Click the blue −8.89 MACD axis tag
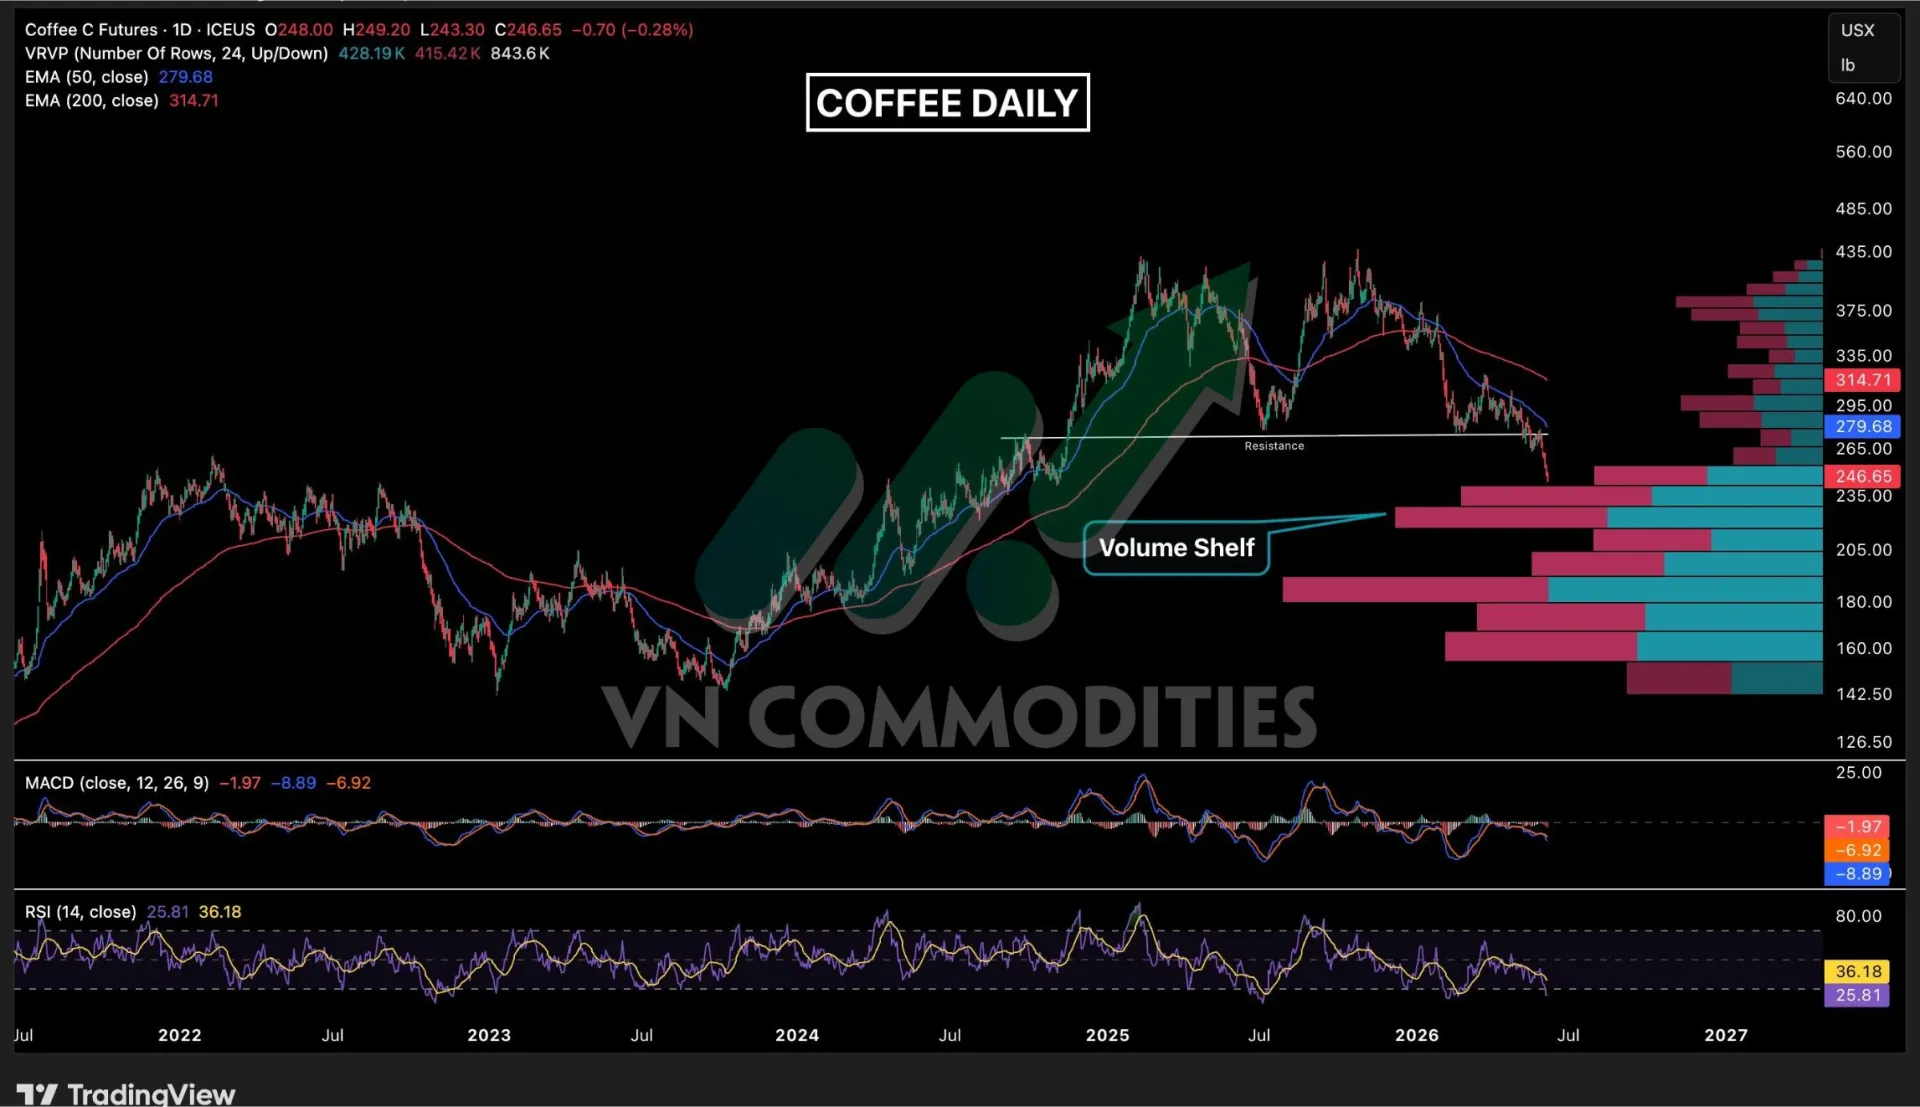 pos(1857,874)
